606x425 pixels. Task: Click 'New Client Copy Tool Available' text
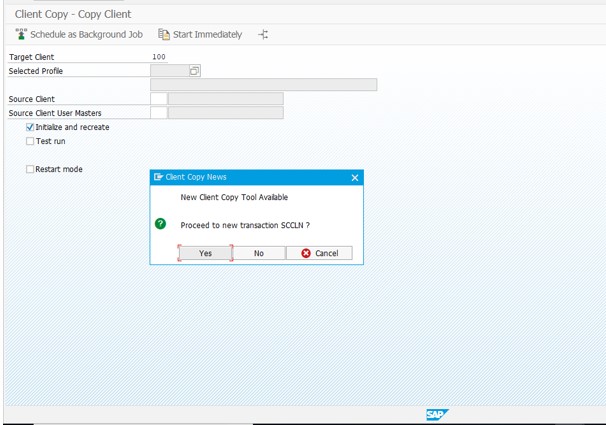pos(234,197)
